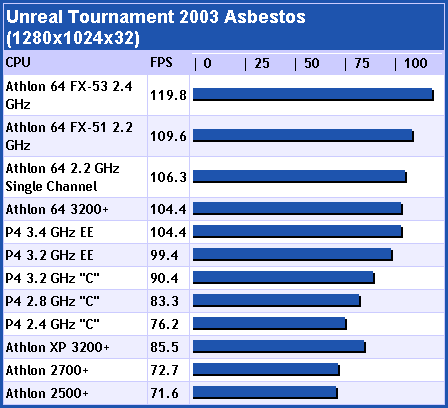448x408 pixels.
Task: Select the Athlon 64 FX-51 2.2 GHz row label
Action: click(69, 136)
